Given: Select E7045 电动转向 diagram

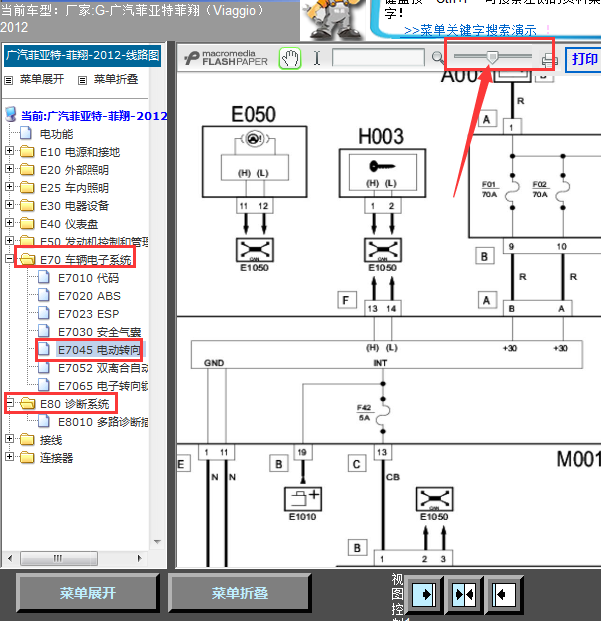Looking at the screenshot, I should [99, 350].
